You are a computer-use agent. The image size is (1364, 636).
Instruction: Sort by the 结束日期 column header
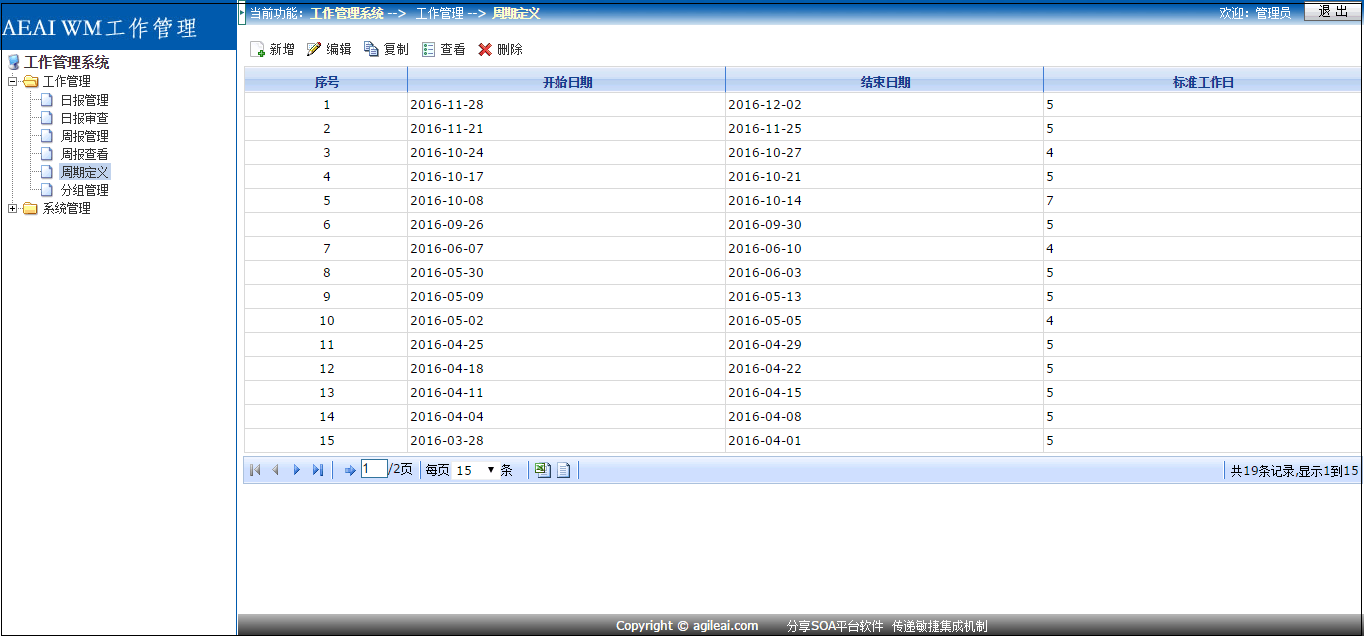coord(885,82)
